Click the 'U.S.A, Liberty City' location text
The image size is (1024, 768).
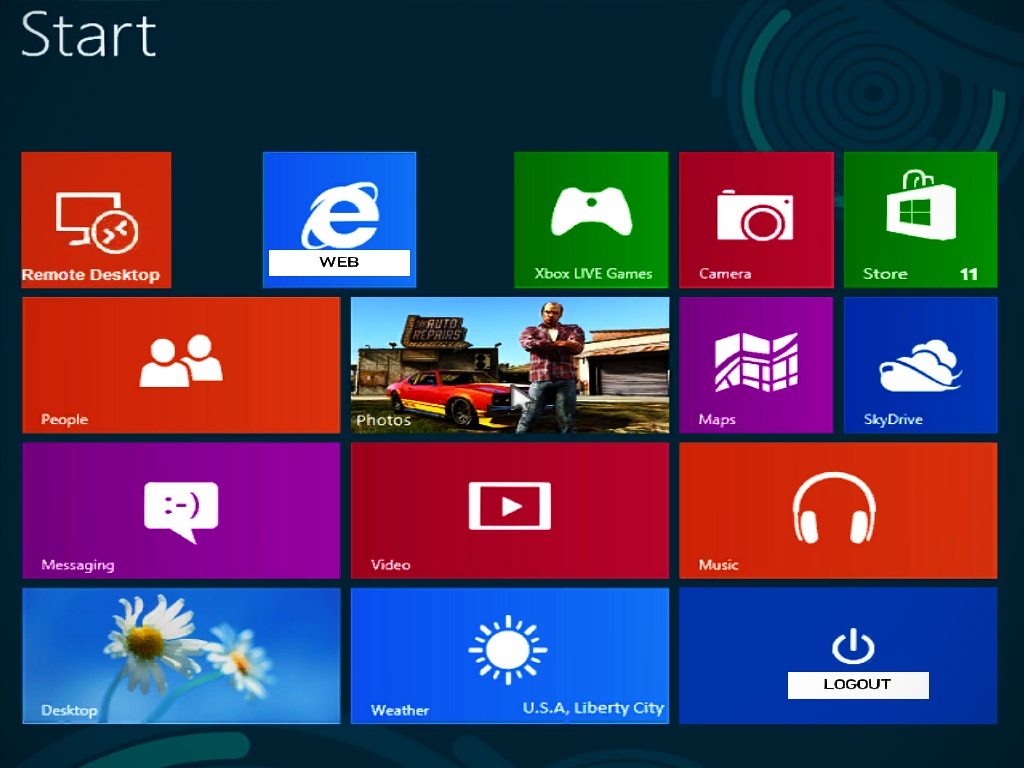(593, 708)
